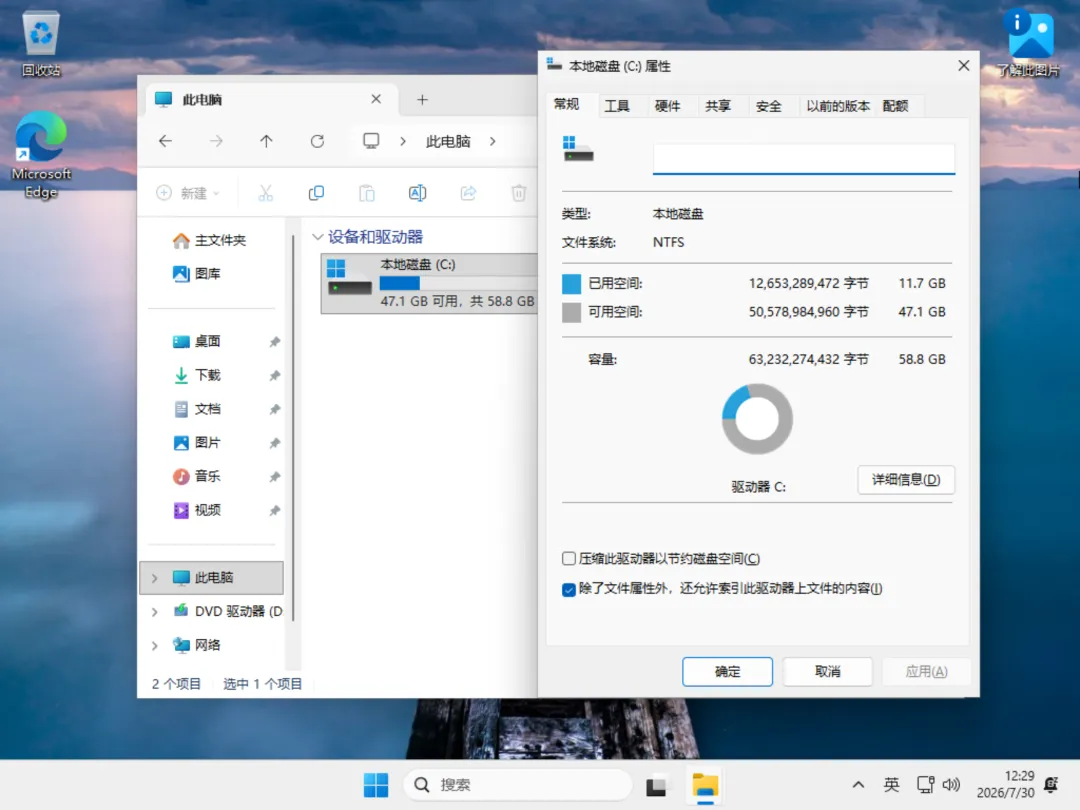Open a new Explorer tab with plus

click(422, 100)
